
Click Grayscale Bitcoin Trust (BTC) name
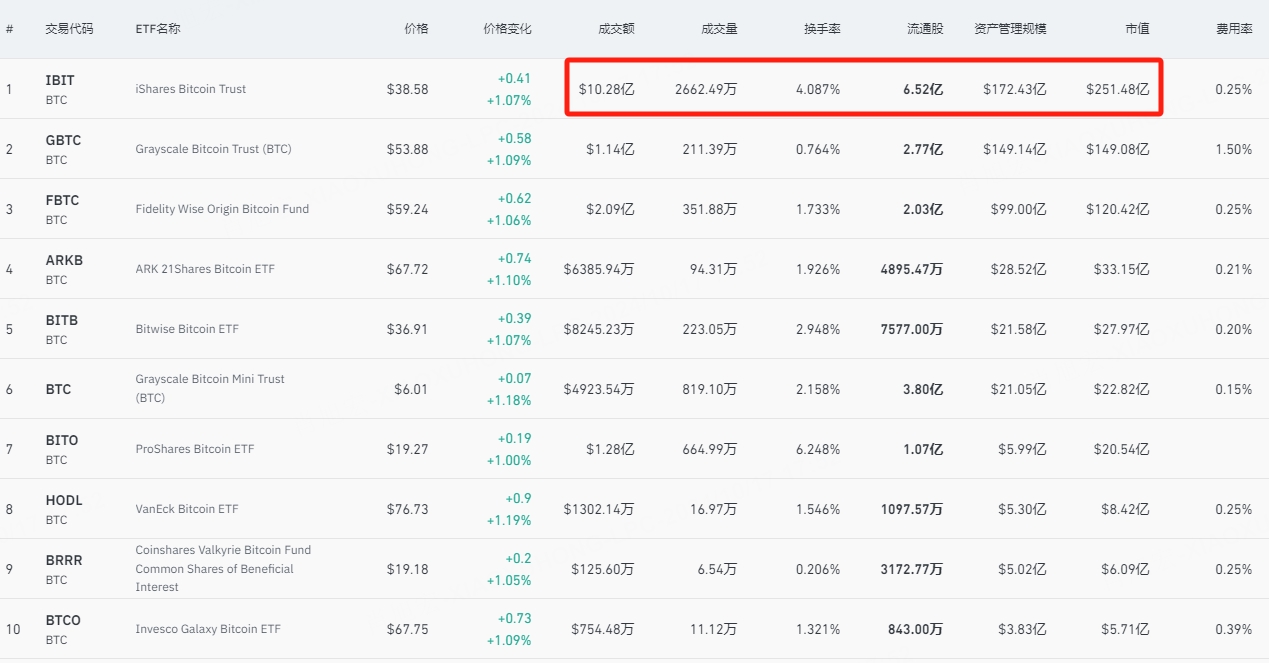(x=213, y=149)
